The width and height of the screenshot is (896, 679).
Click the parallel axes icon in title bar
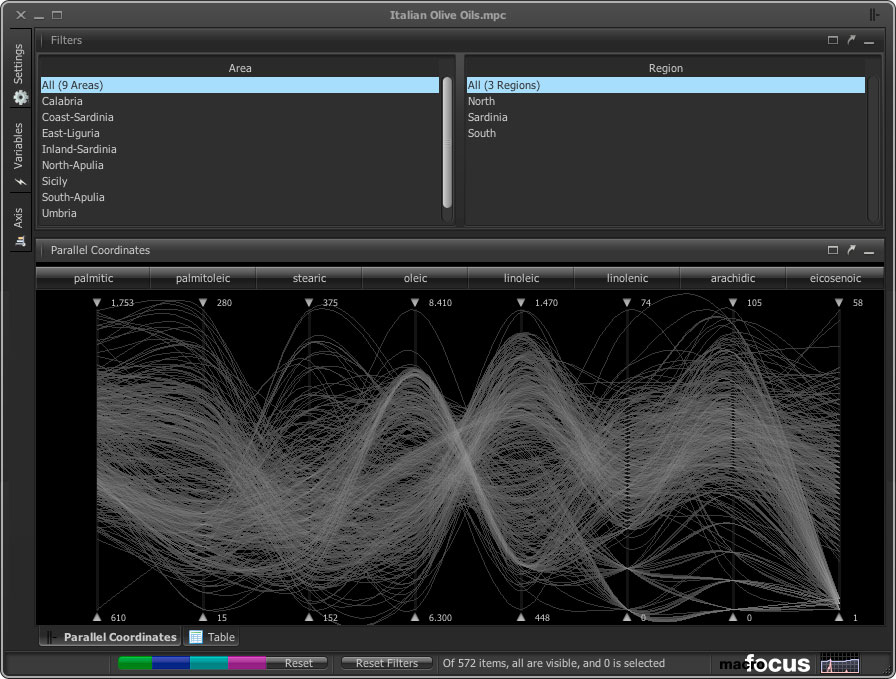(875, 15)
